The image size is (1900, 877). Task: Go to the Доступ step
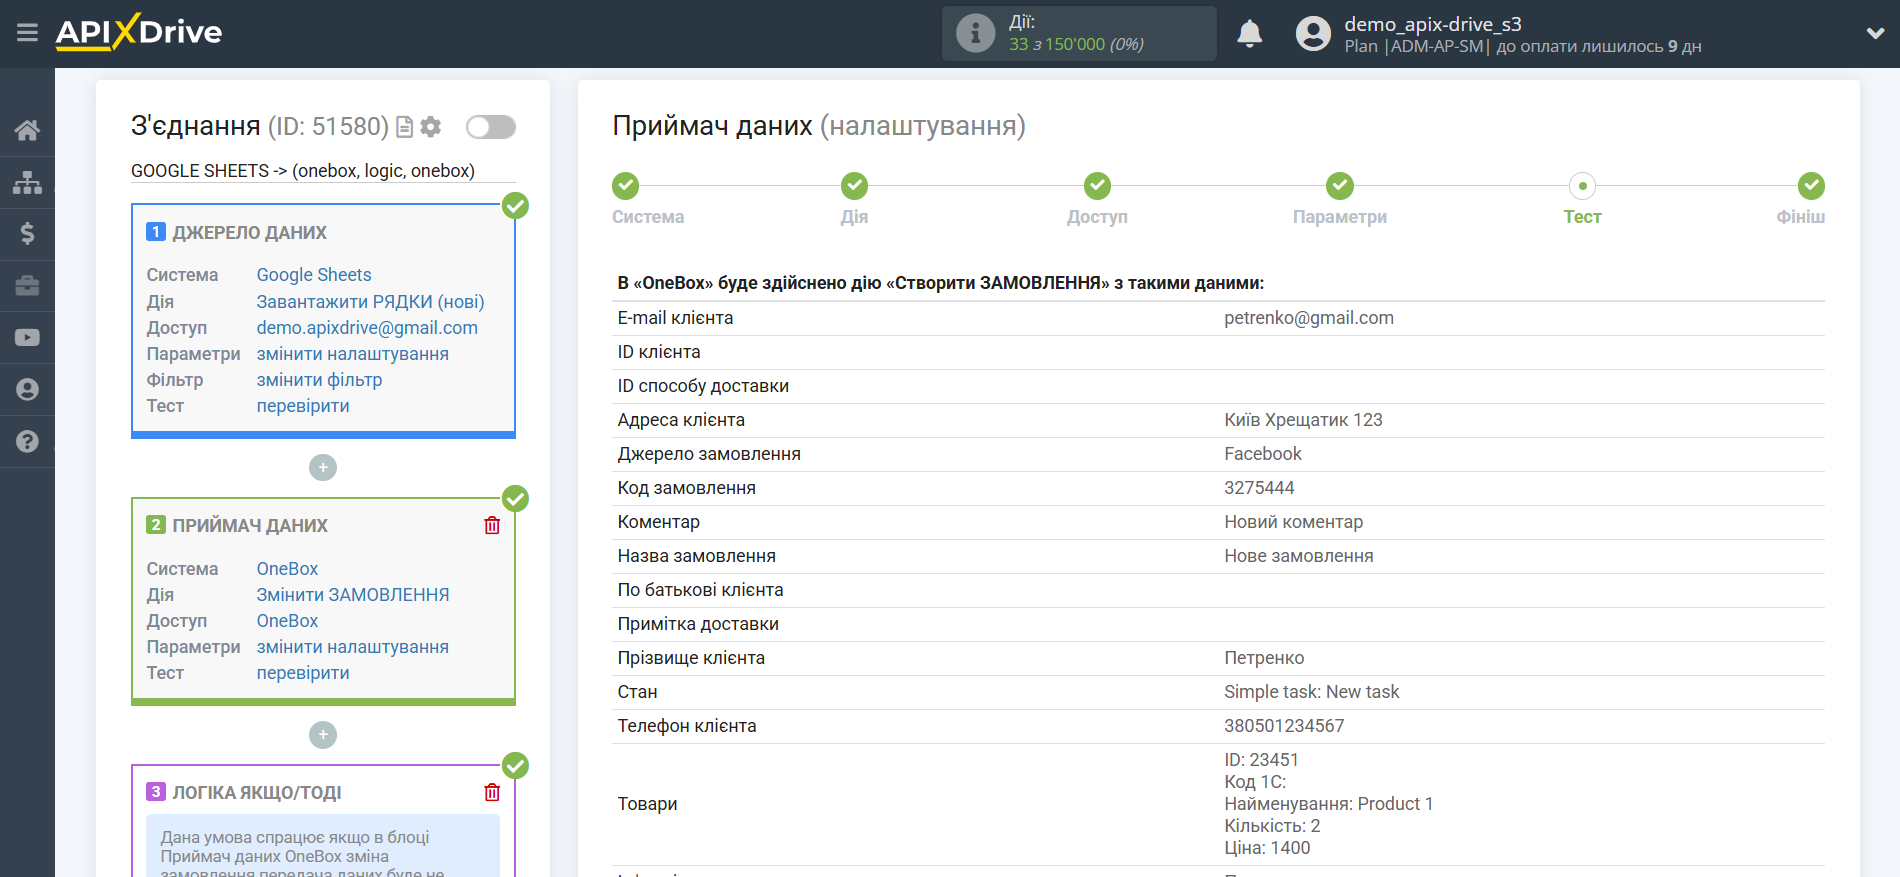click(x=1097, y=186)
